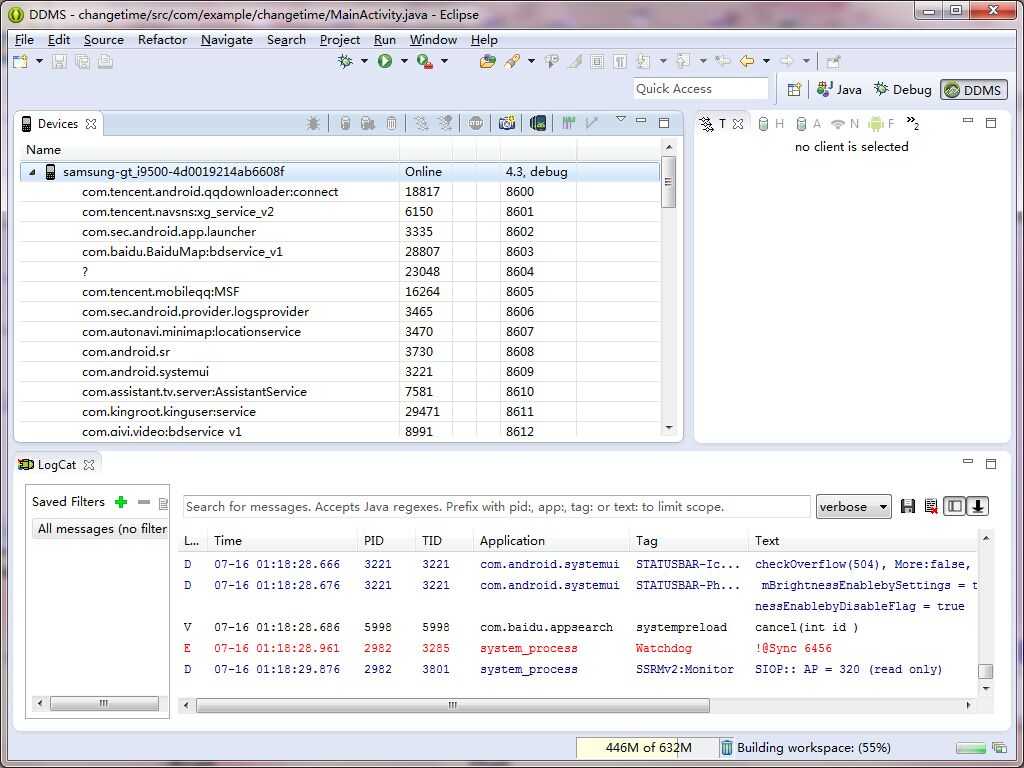Viewport: 1024px width, 768px height.
Task: Open the Window menu
Action: coord(433,40)
